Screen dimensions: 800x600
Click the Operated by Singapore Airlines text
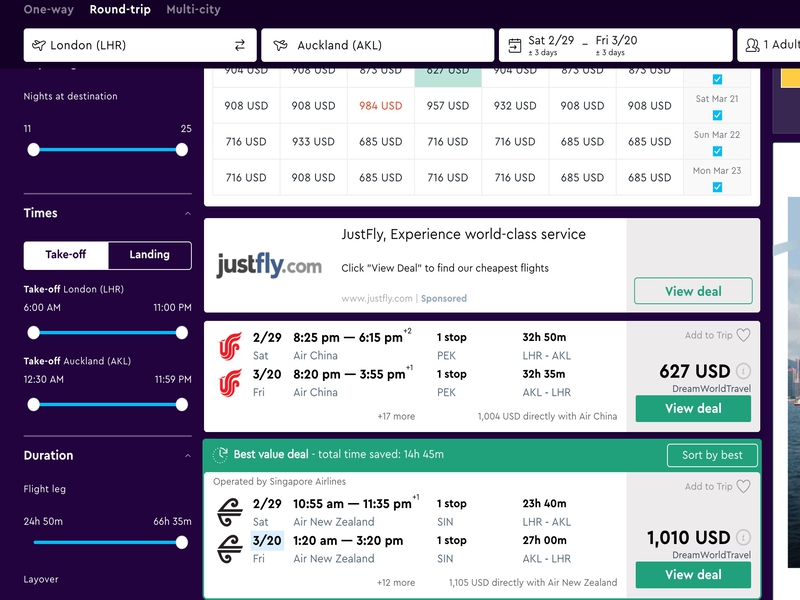pyautogui.click(x=280, y=482)
